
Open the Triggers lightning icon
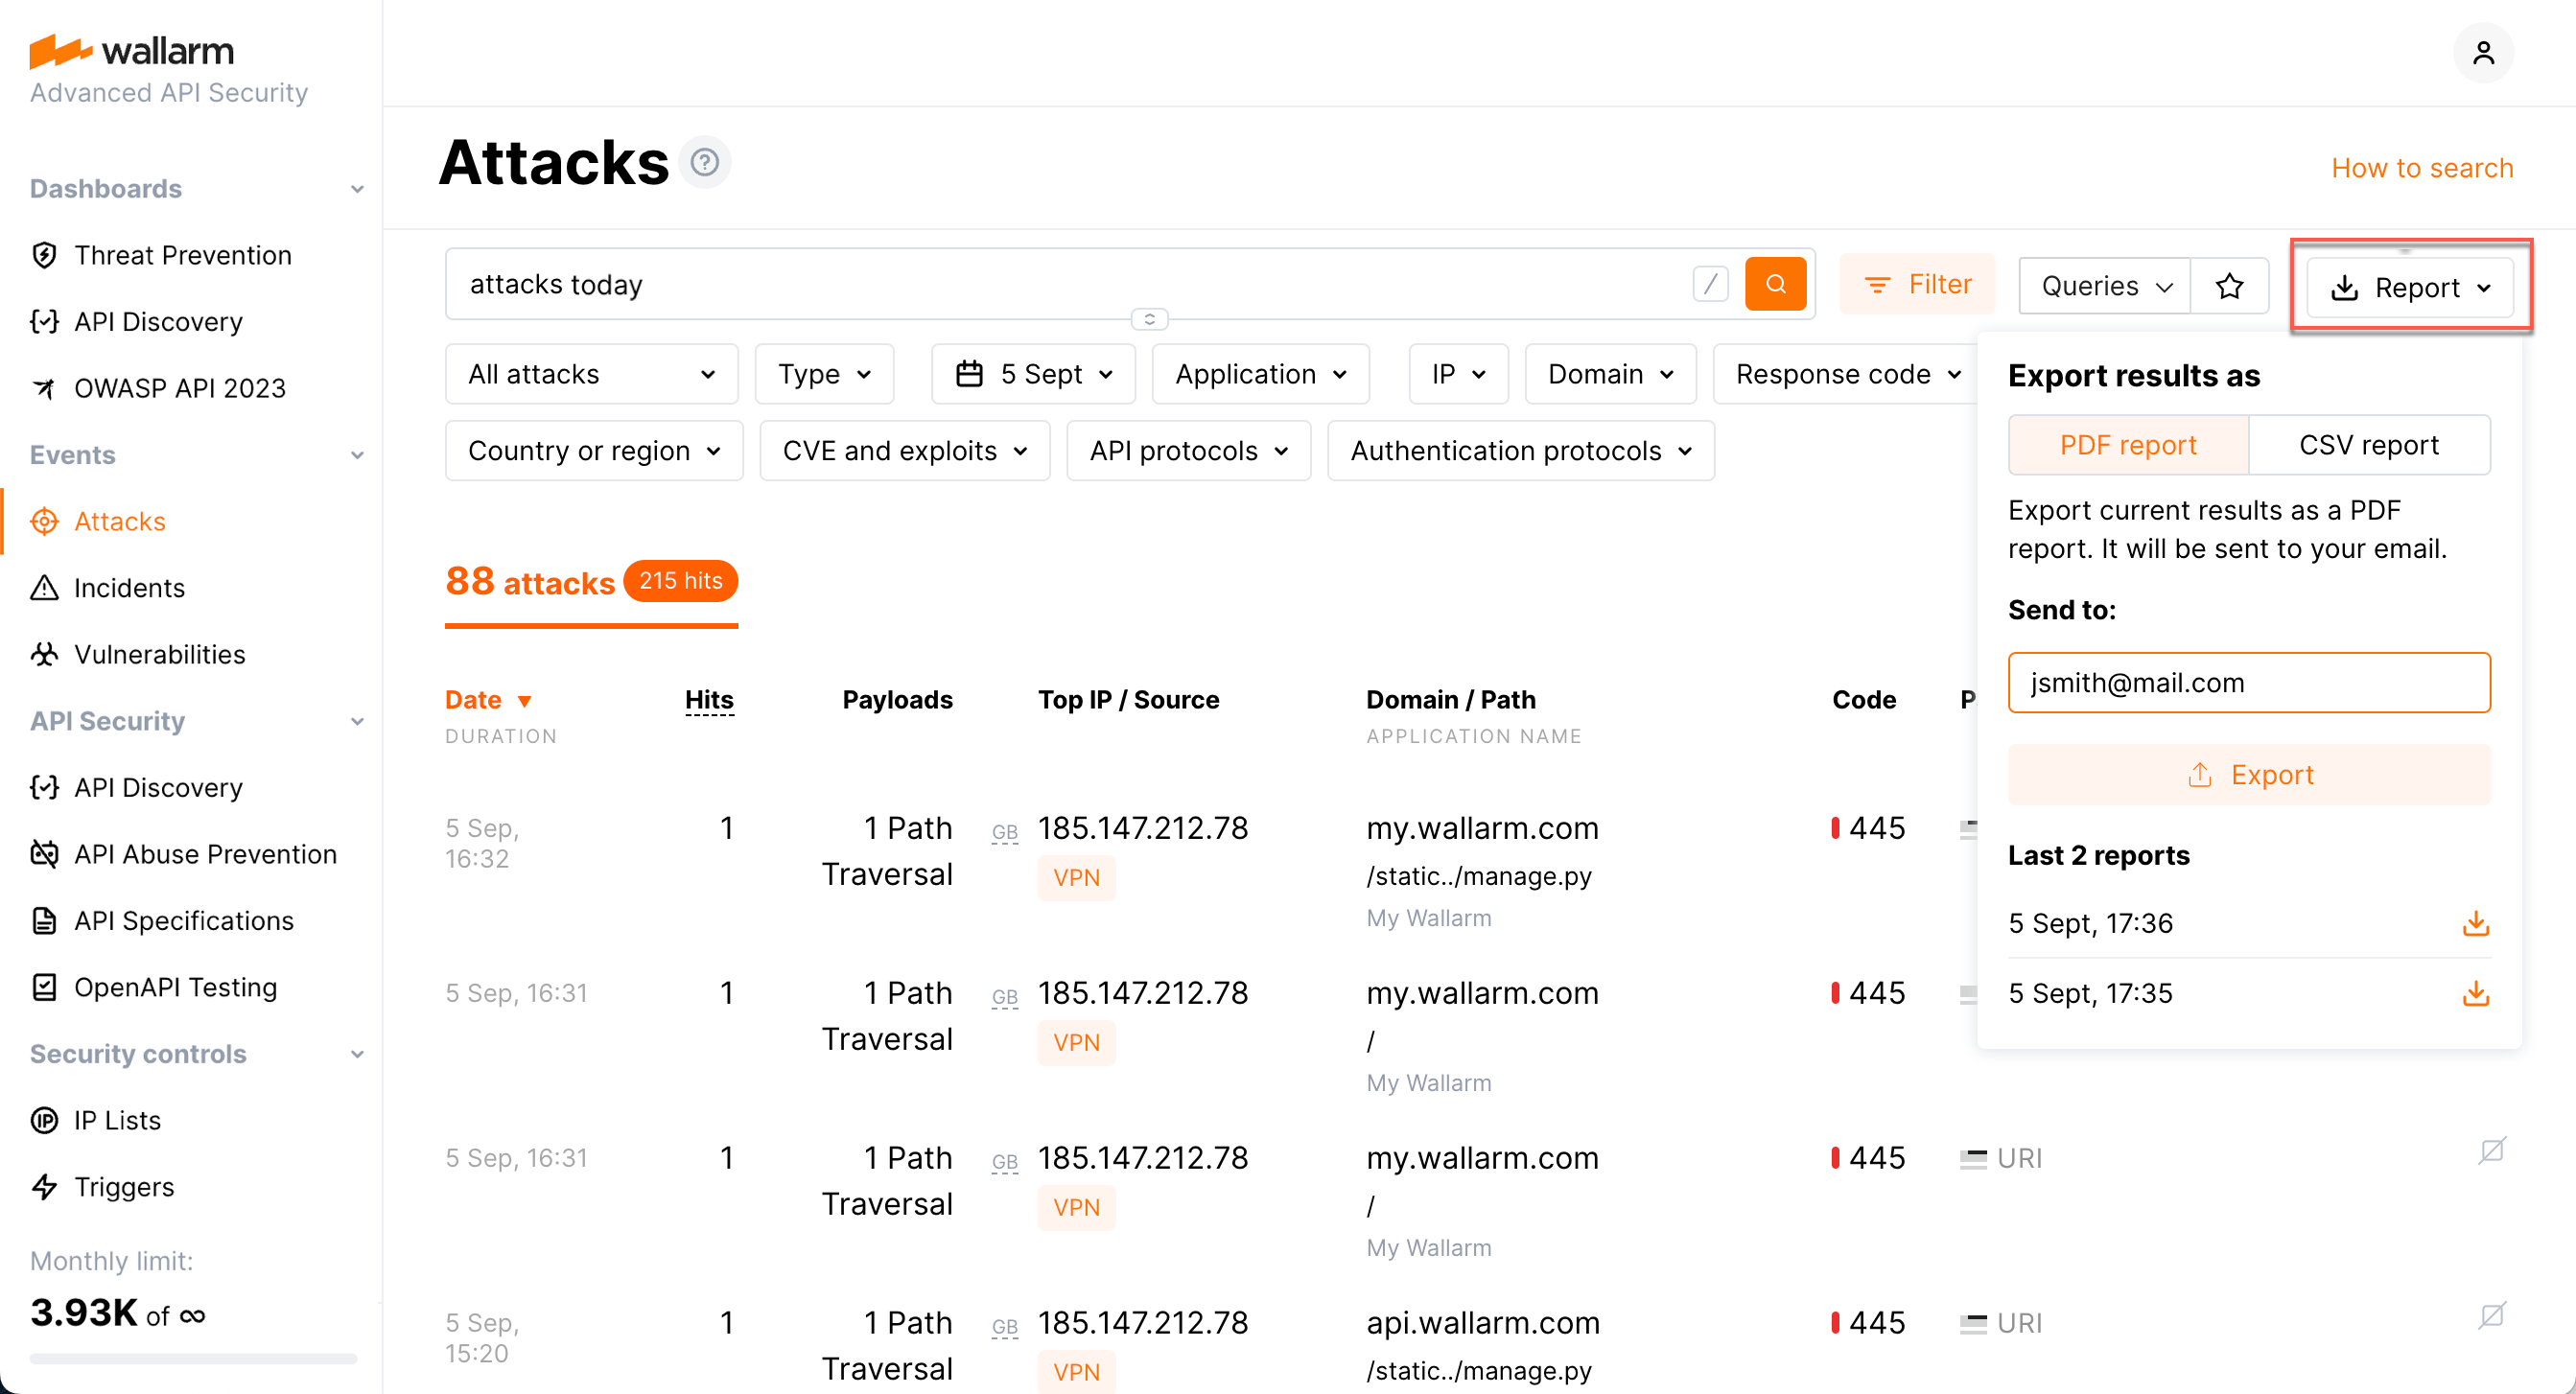pos(44,1187)
